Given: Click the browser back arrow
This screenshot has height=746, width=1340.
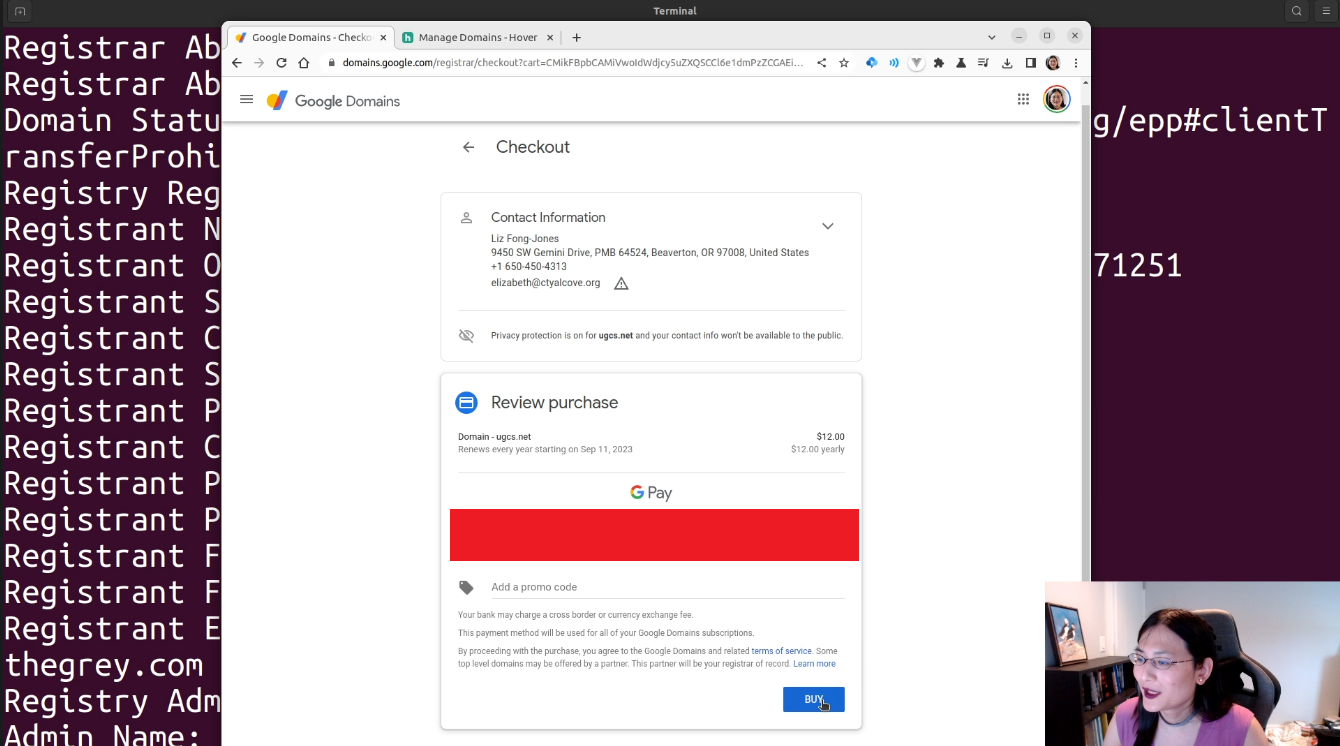Looking at the screenshot, I should pyautogui.click(x=237, y=62).
